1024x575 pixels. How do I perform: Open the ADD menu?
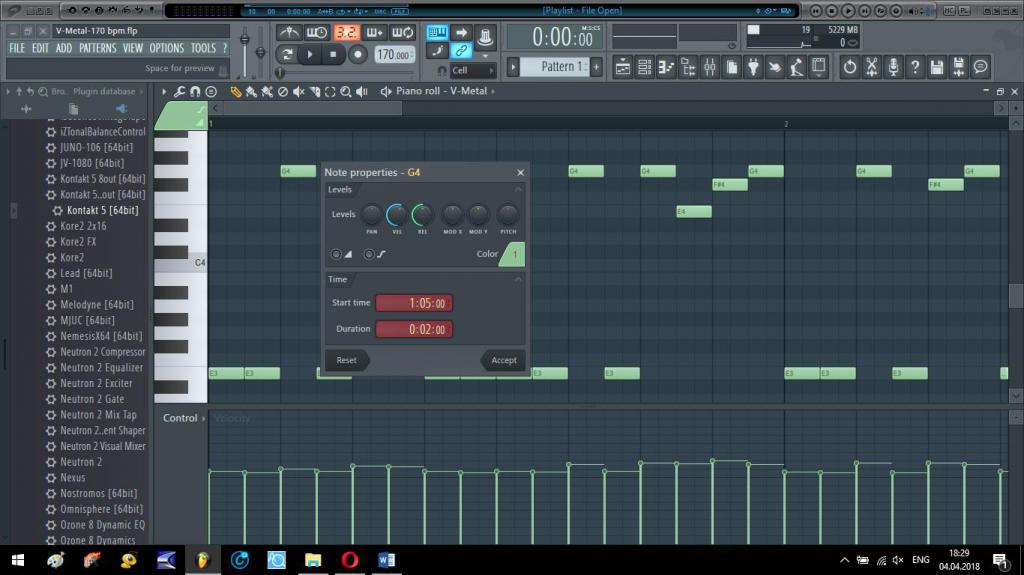64,48
